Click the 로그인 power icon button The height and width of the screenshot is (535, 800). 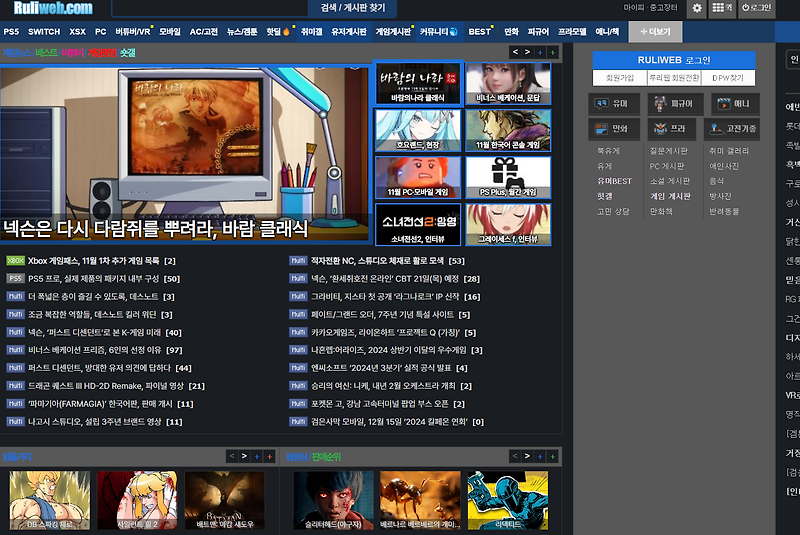757,8
